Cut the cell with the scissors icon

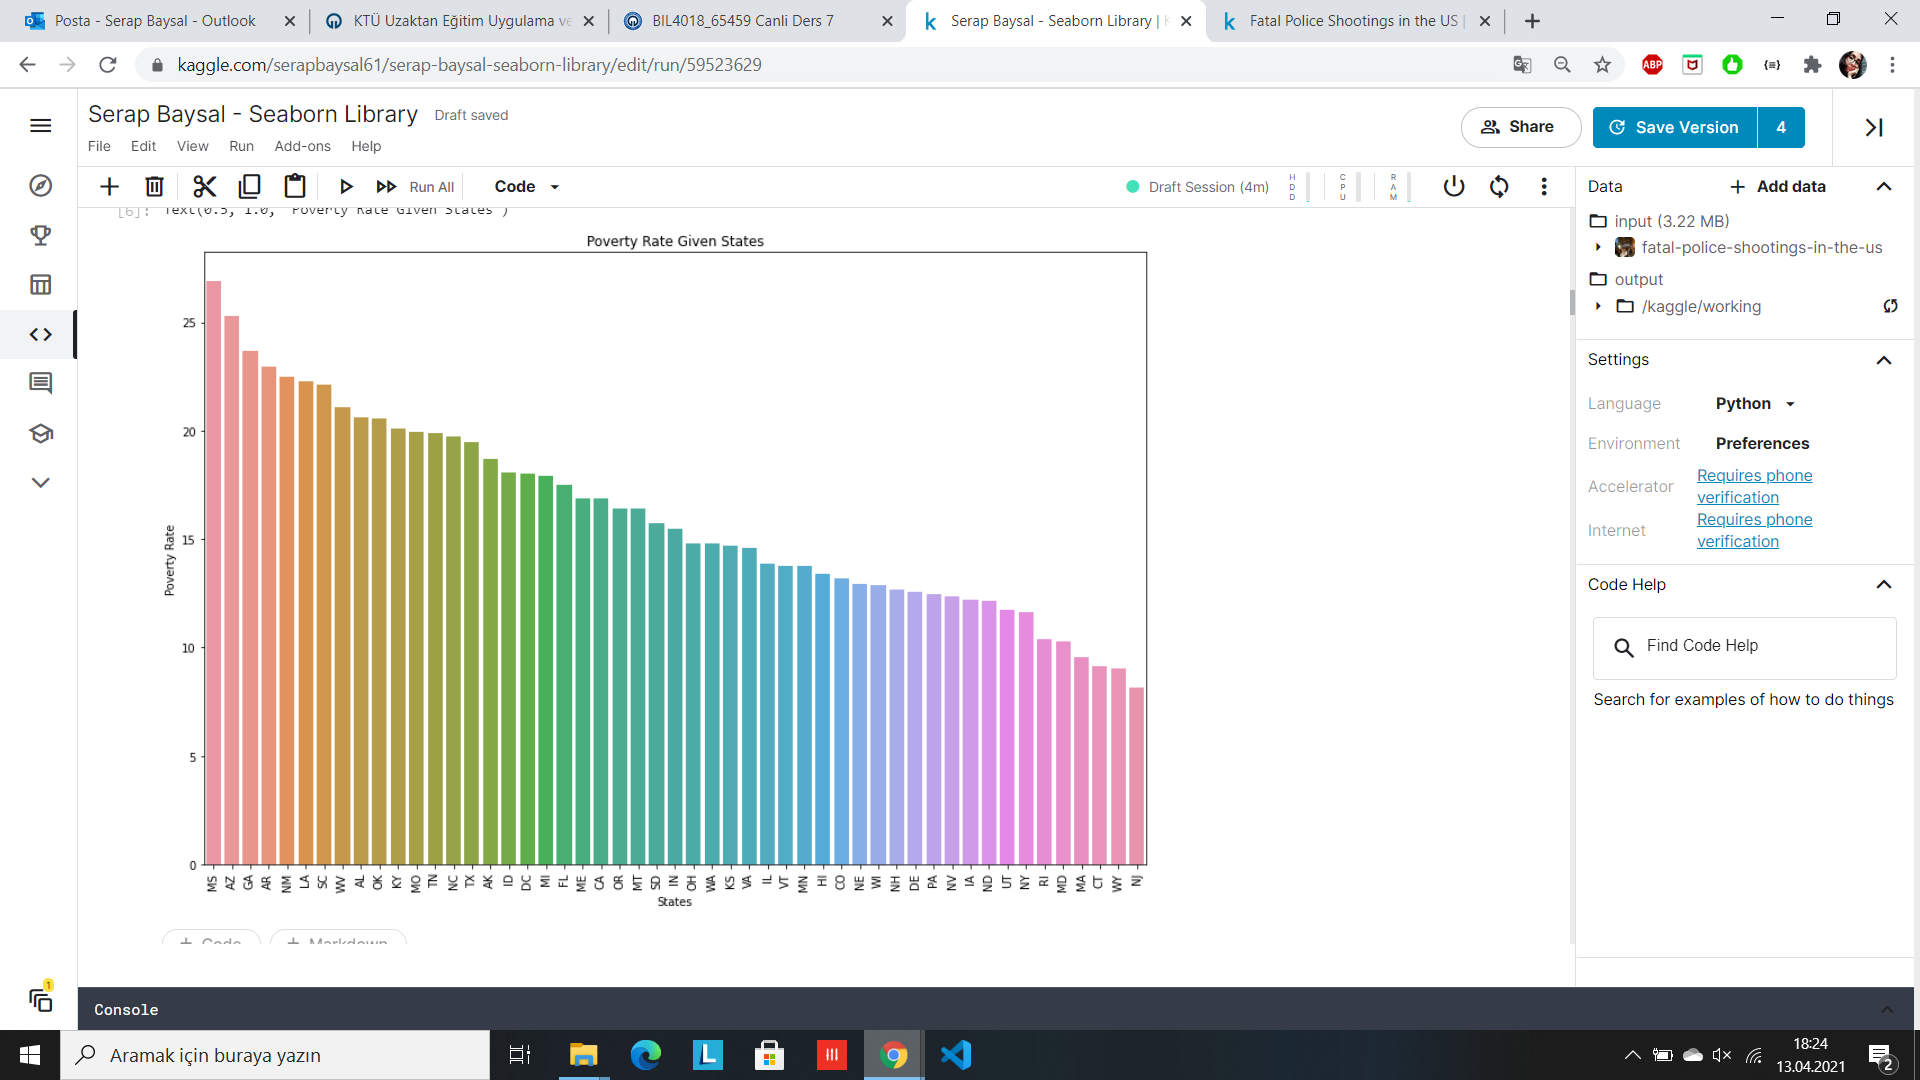point(204,186)
